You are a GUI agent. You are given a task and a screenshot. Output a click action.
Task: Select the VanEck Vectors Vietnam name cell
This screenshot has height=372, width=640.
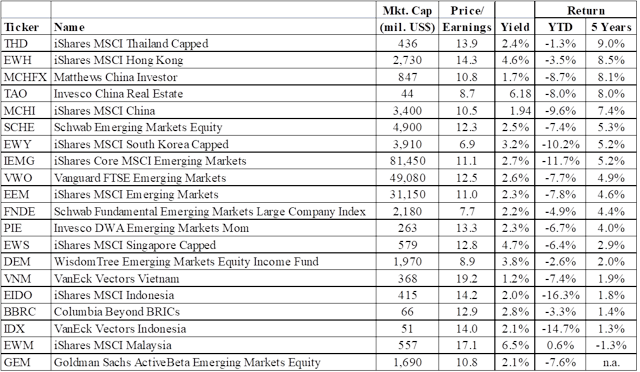(116, 278)
